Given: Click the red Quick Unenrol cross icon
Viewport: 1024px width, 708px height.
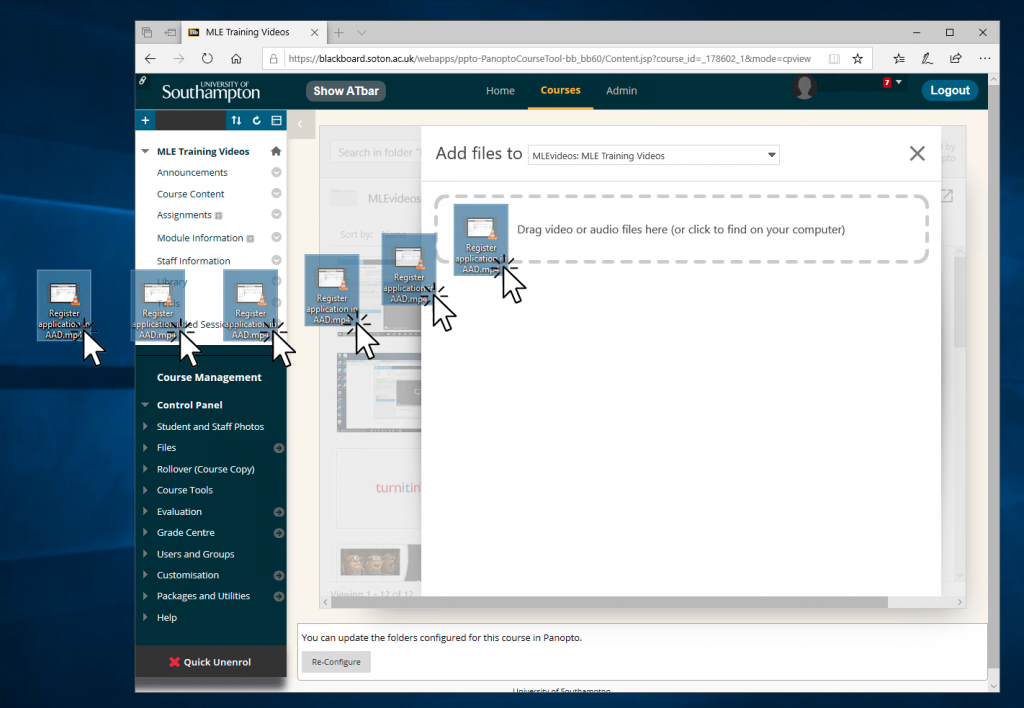Looking at the screenshot, I should click(174, 662).
